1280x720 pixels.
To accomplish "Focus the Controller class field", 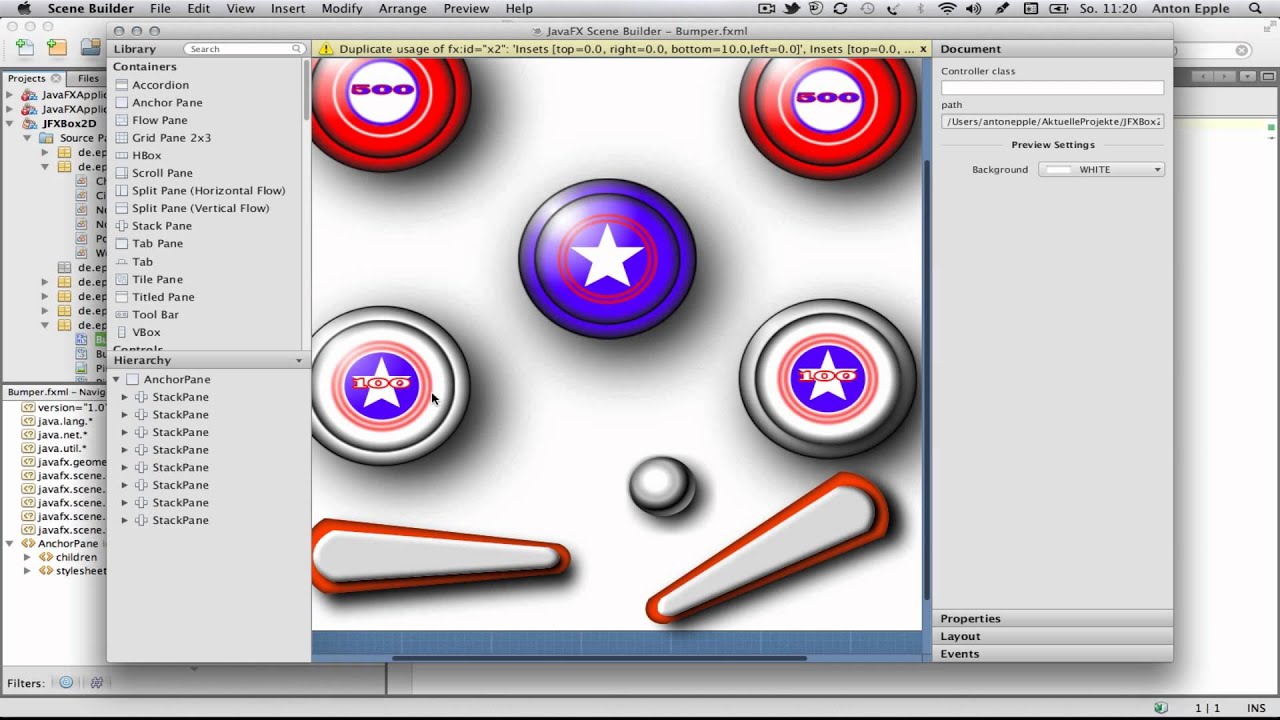I will click(1052, 88).
